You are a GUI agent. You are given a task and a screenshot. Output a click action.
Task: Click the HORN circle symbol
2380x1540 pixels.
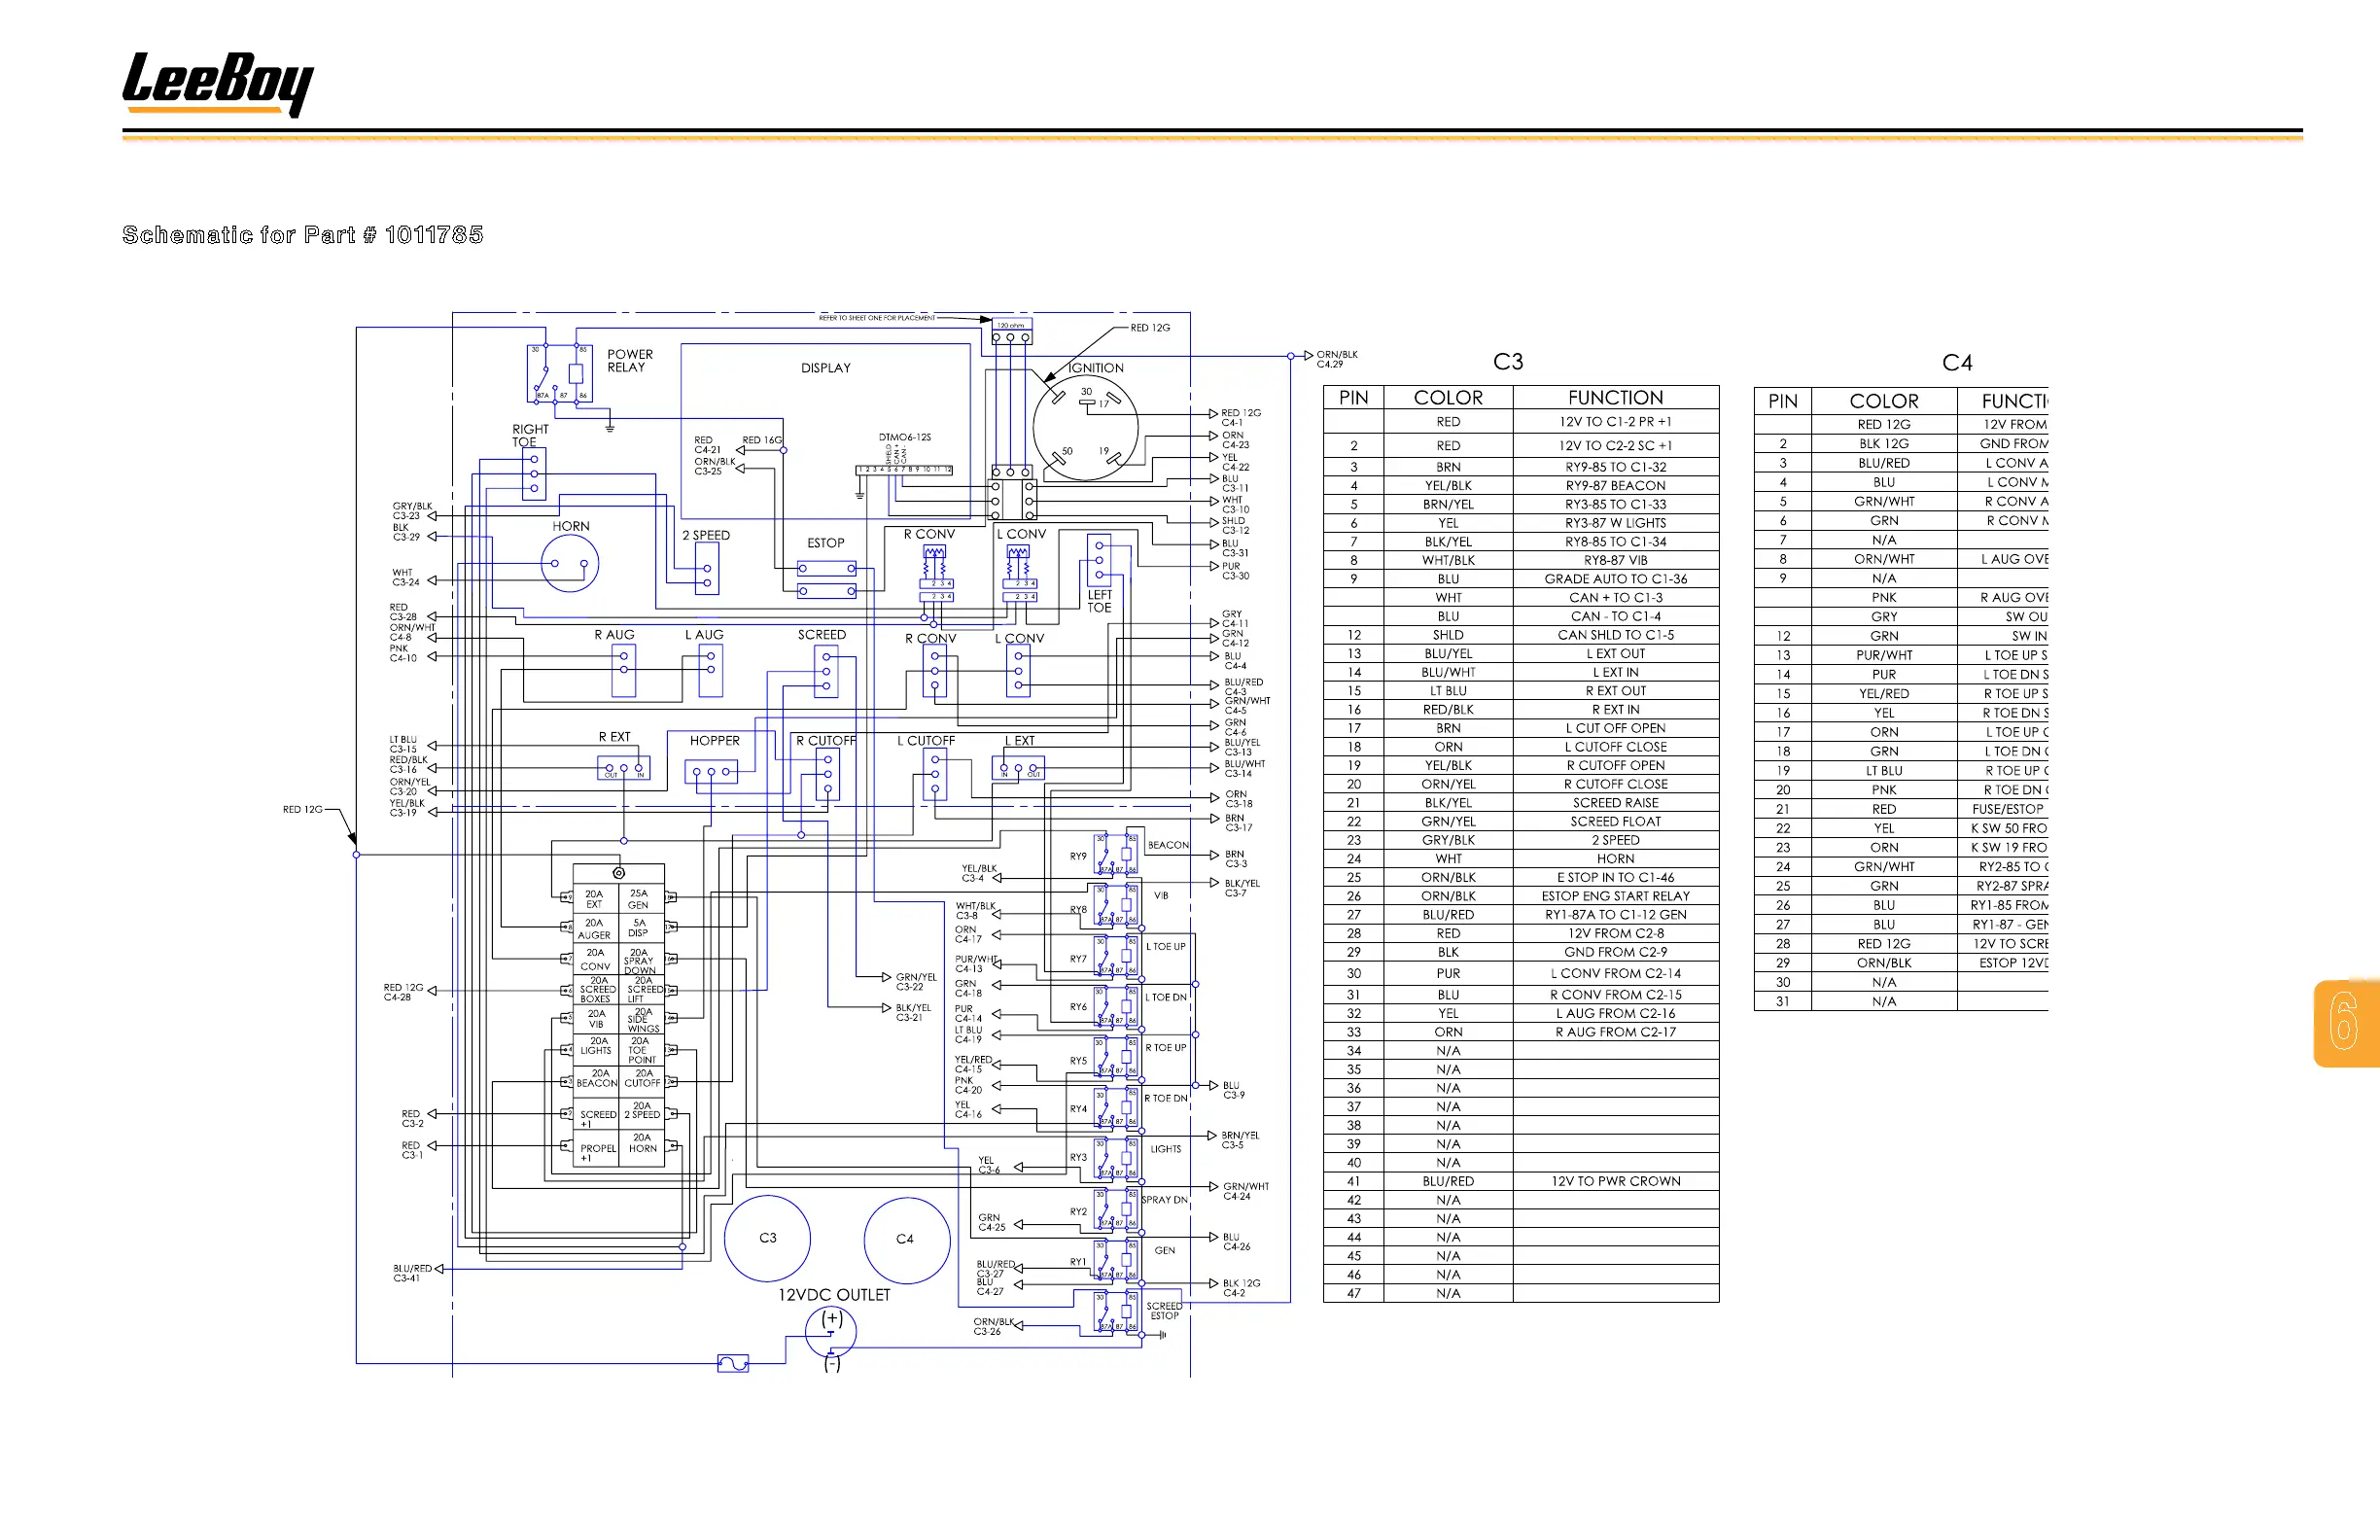pos(569,563)
